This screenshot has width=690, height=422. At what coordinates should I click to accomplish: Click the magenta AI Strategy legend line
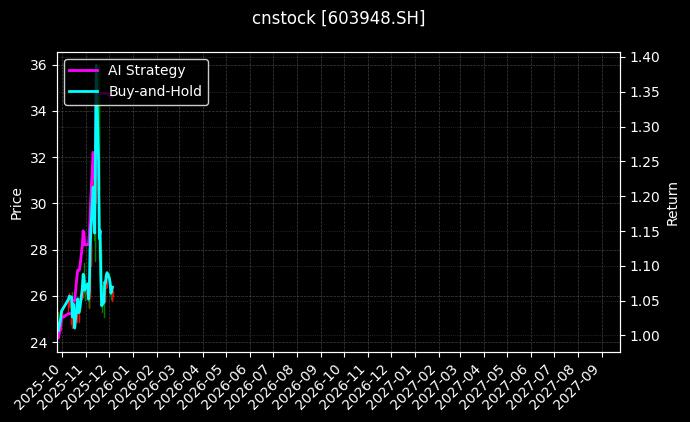pyautogui.click(x=82, y=70)
